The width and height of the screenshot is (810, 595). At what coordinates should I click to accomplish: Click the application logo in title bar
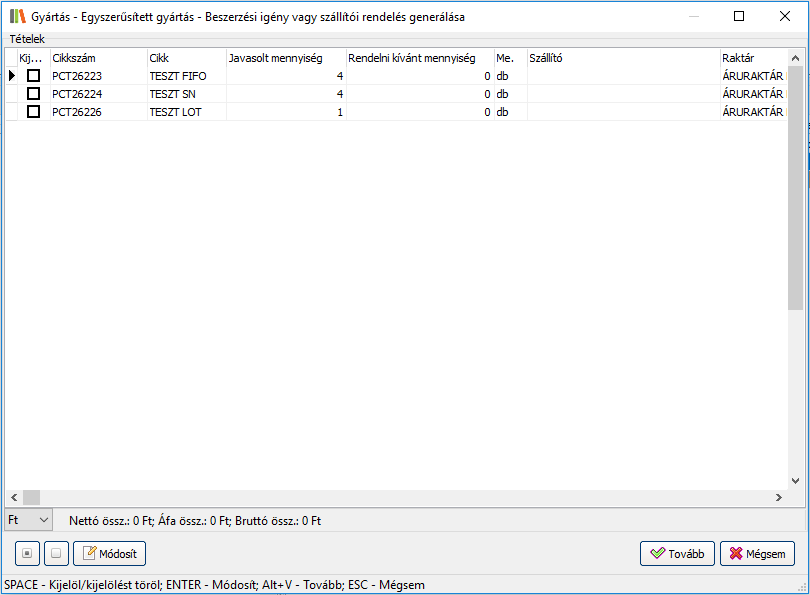[x=17, y=16]
